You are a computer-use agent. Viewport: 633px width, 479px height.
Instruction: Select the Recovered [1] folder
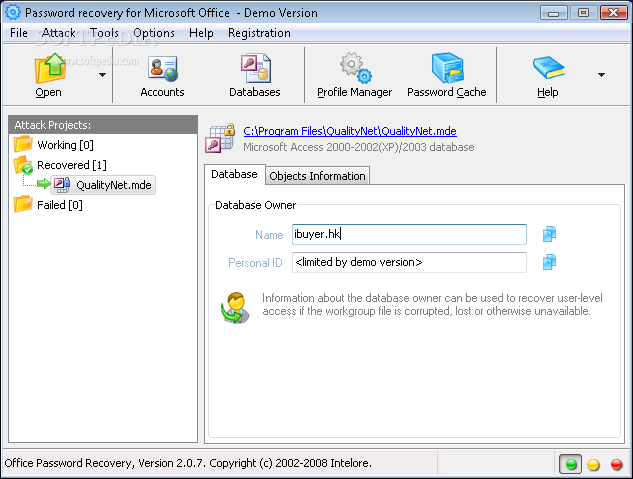click(x=72, y=165)
